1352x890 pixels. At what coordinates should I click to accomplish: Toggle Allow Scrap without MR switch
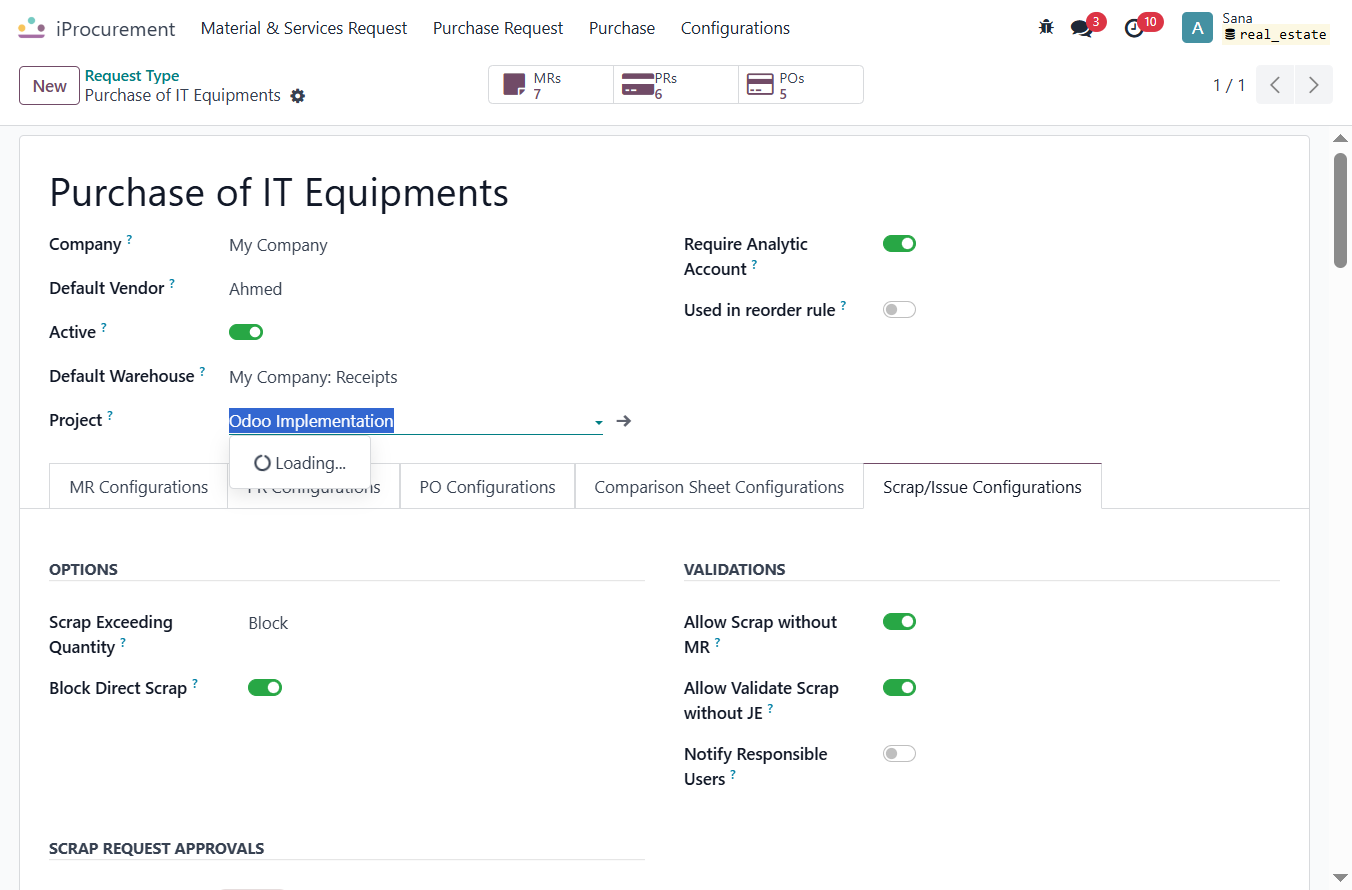(899, 622)
